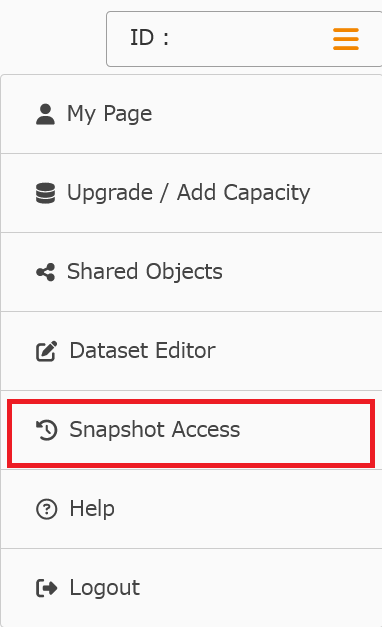The height and width of the screenshot is (627, 382).
Task: Toggle the account dropdown via ID bar
Action: [244, 39]
